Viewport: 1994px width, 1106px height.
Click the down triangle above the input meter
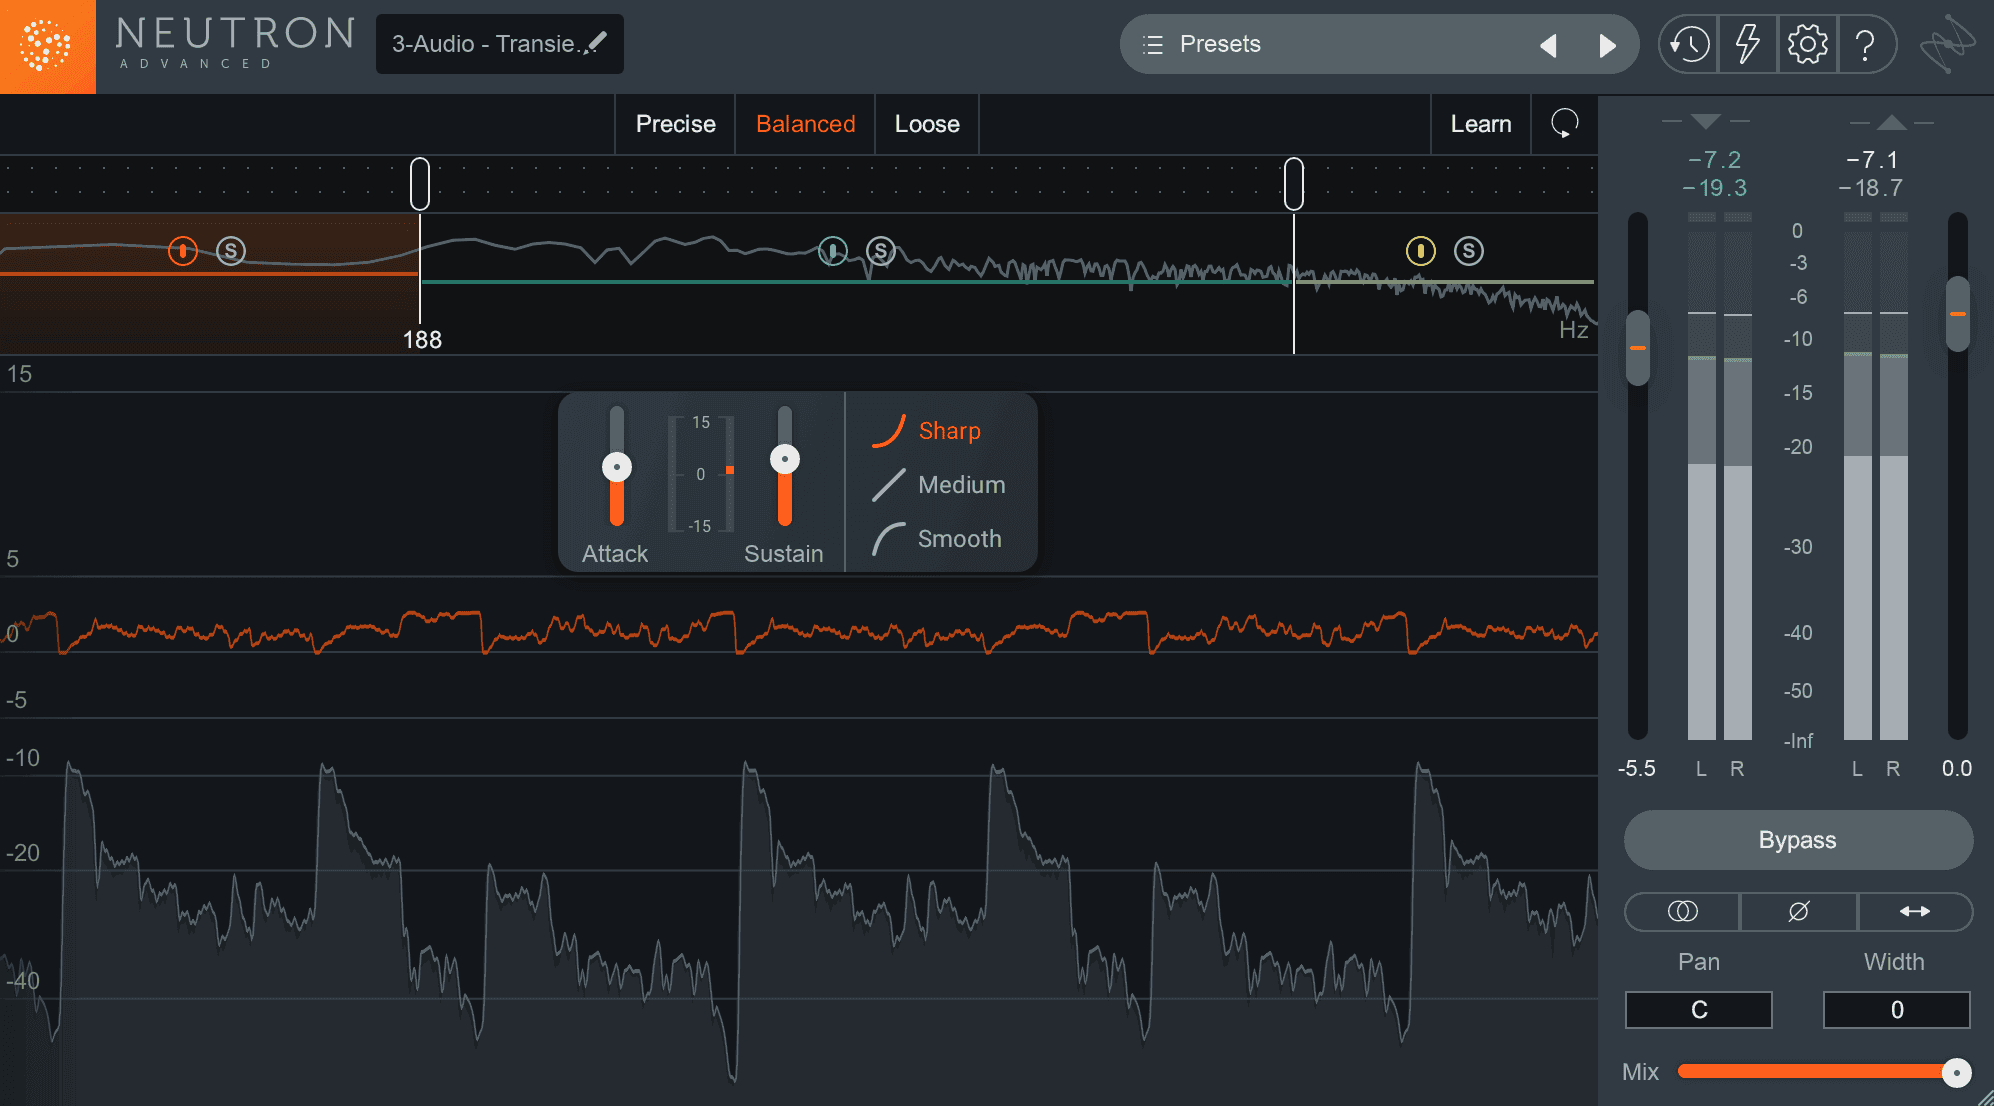(1706, 121)
